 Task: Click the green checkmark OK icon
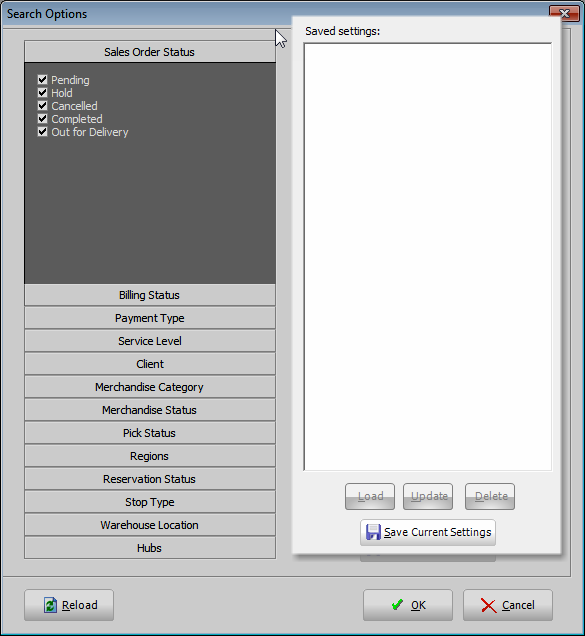pos(397,605)
